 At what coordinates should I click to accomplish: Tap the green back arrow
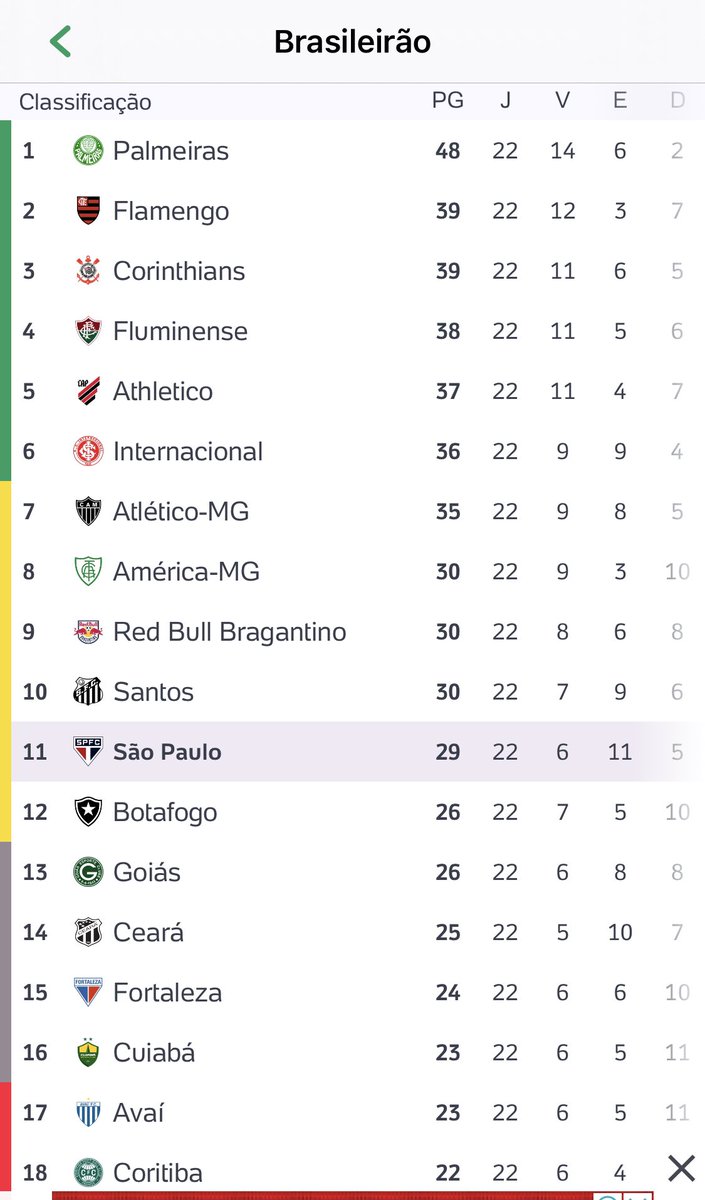coord(60,42)
